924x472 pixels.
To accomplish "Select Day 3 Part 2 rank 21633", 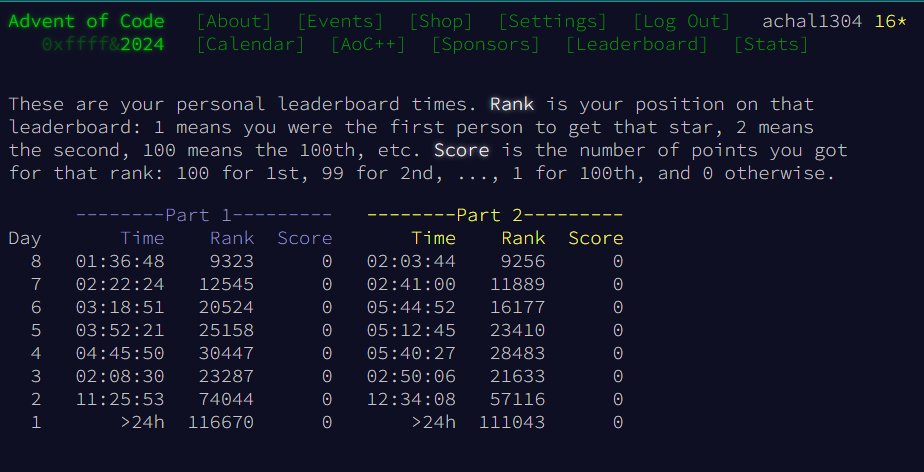I will (517, 376).
